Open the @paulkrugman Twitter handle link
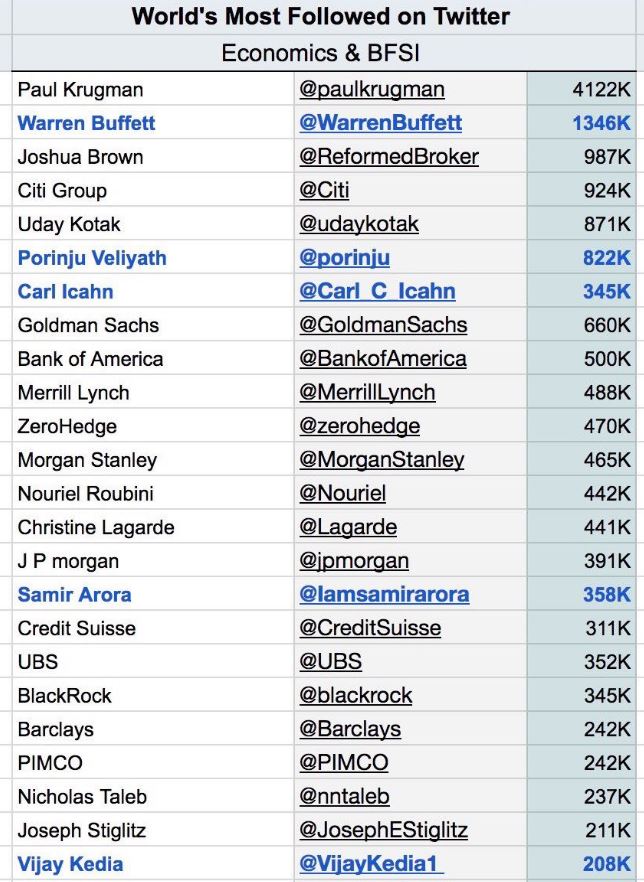 pyautogui.click(x=371, y=90)
